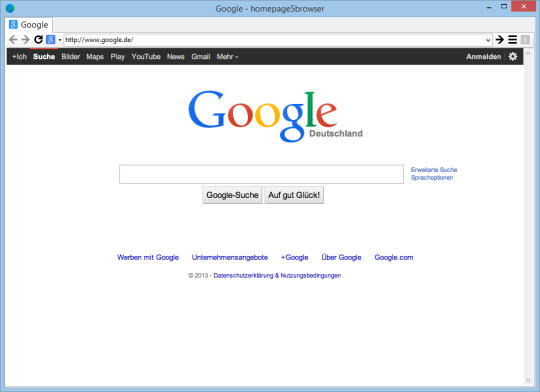Open Maps in the Google bar
This screenshot has width=540, height=392.
point(95,56)
